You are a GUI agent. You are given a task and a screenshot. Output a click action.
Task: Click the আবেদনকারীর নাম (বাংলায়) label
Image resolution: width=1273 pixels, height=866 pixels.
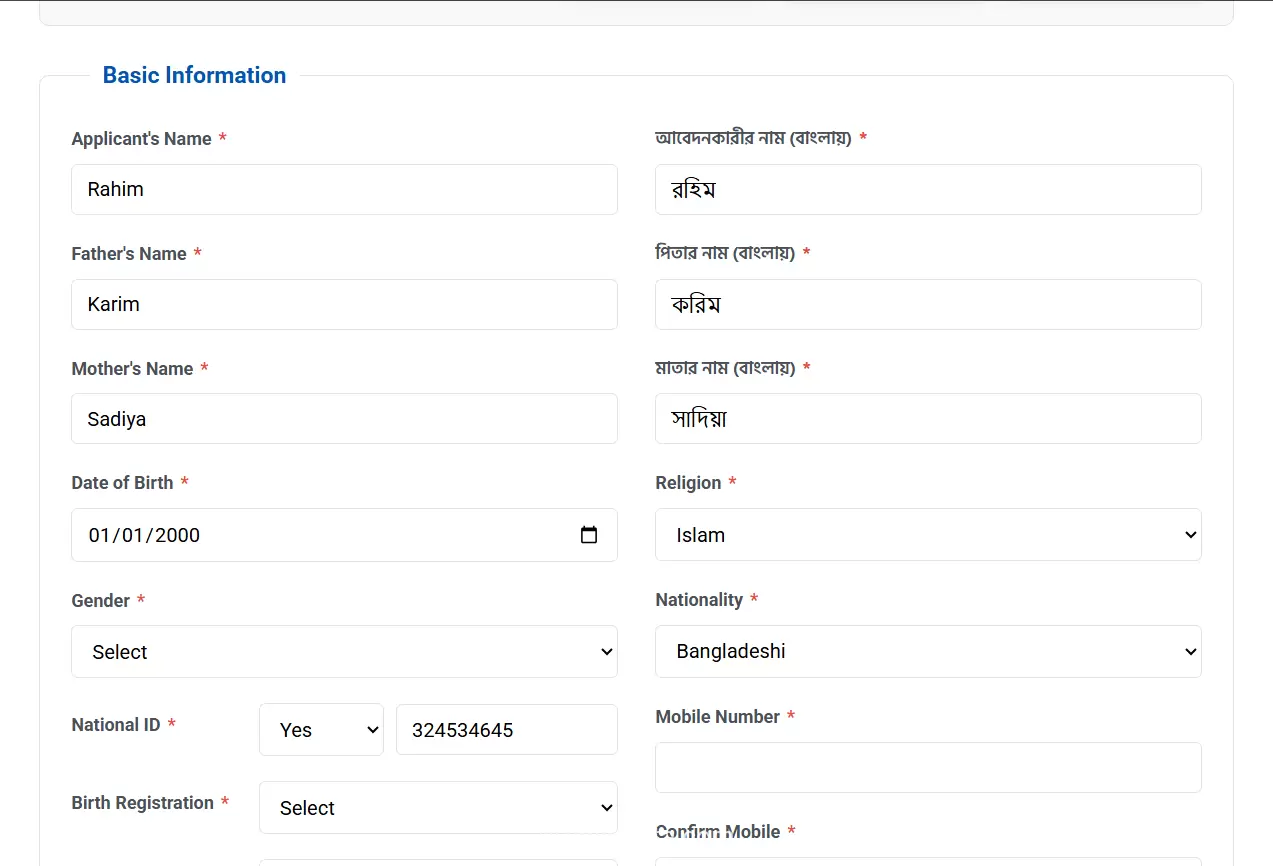753,138
